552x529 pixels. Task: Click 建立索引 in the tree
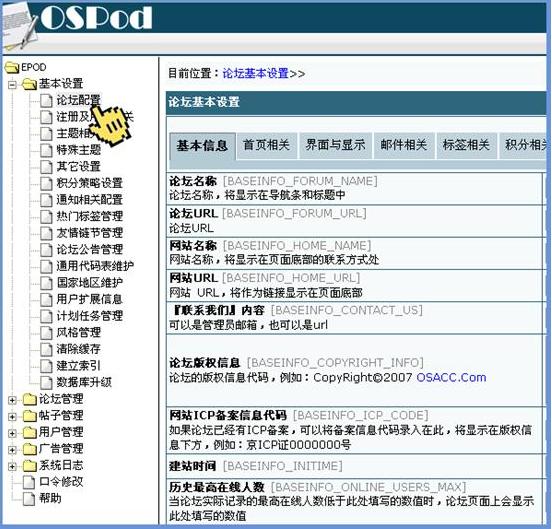(x=79, y=366)
